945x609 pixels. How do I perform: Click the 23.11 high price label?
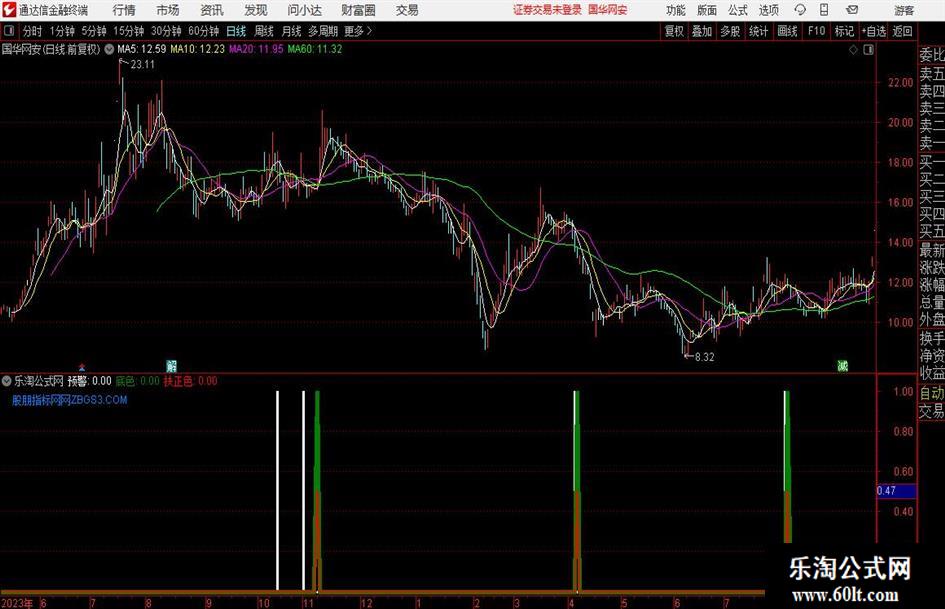[142, 65]
